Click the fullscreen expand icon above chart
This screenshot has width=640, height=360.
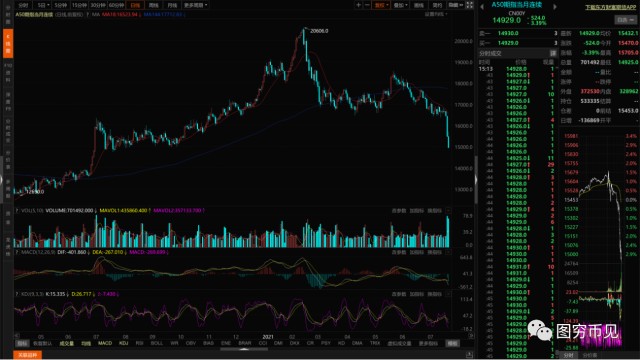pos(470,5)
